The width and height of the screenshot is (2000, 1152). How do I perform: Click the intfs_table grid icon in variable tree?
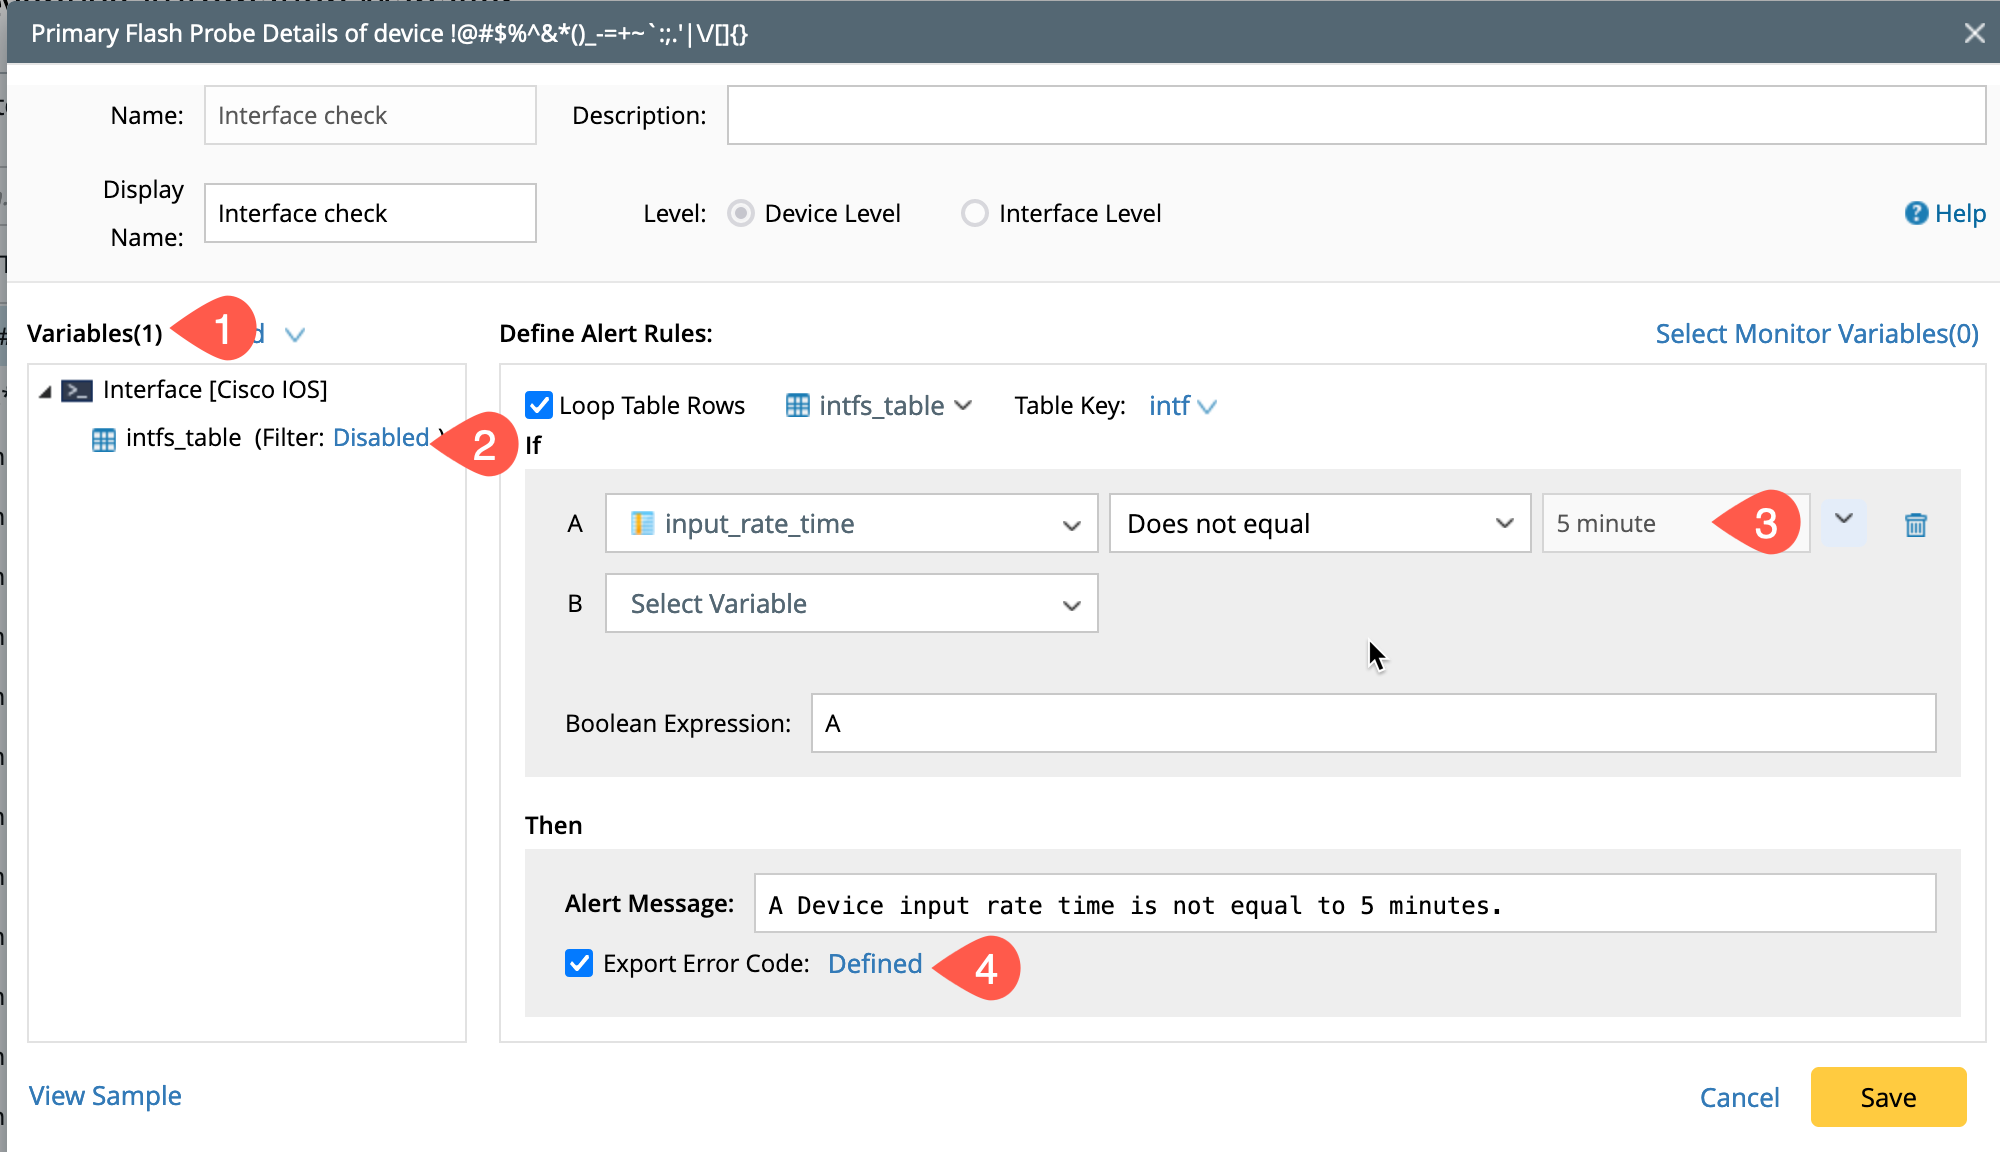[x=104, y=439]
